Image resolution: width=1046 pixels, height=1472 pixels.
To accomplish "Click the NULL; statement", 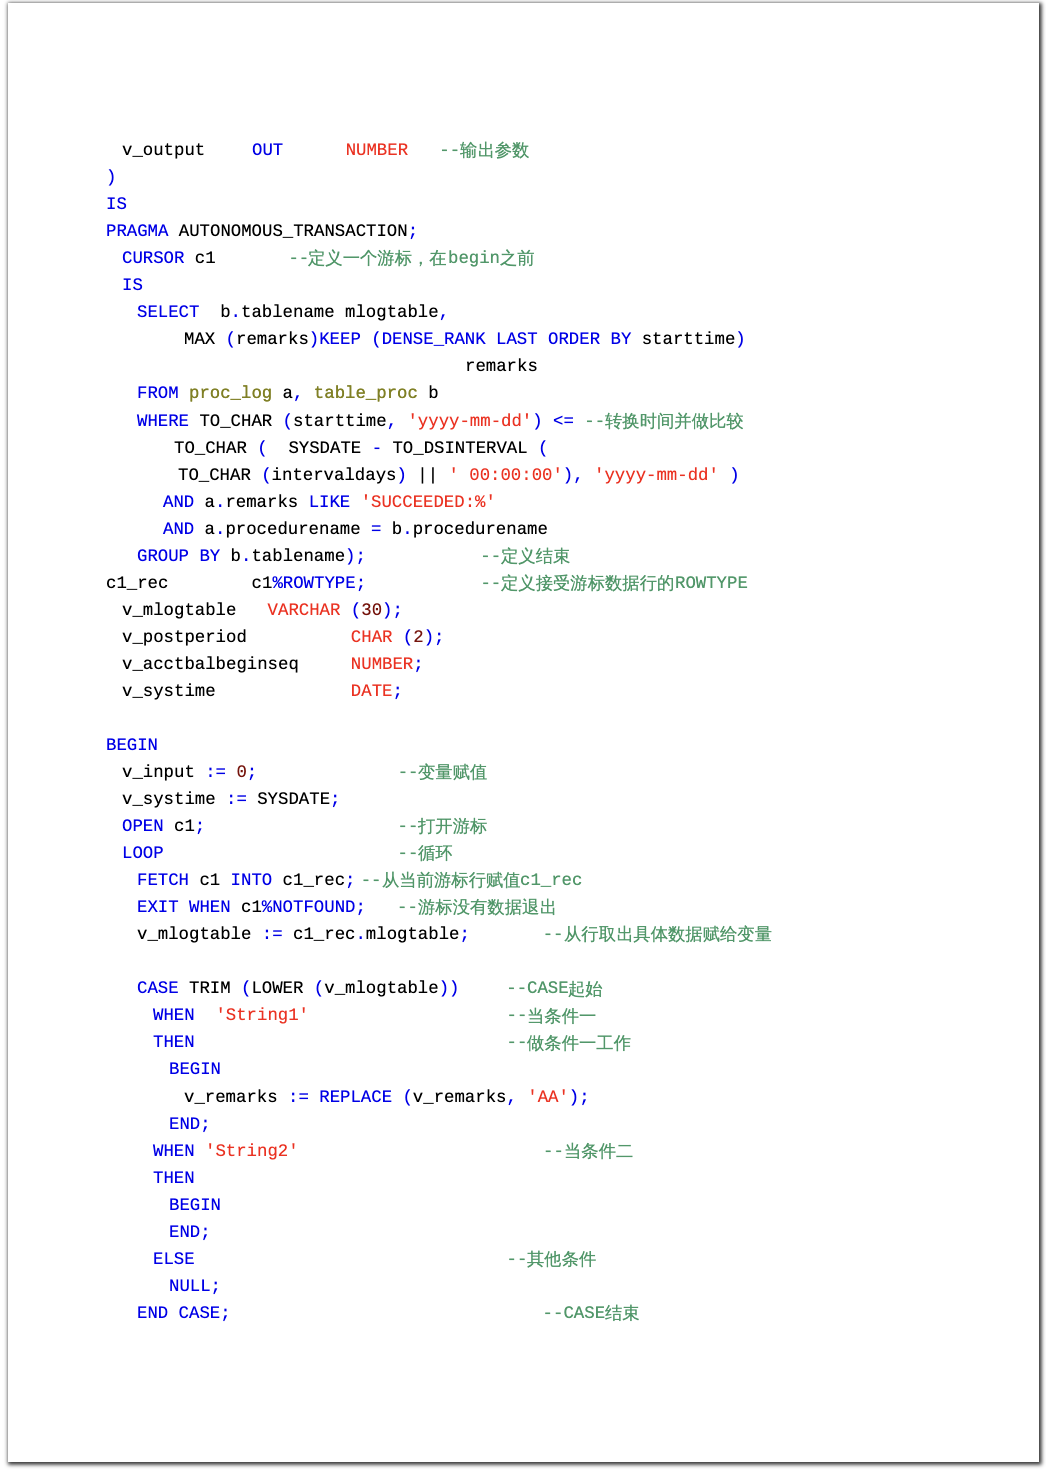I will coord(194,1286).
